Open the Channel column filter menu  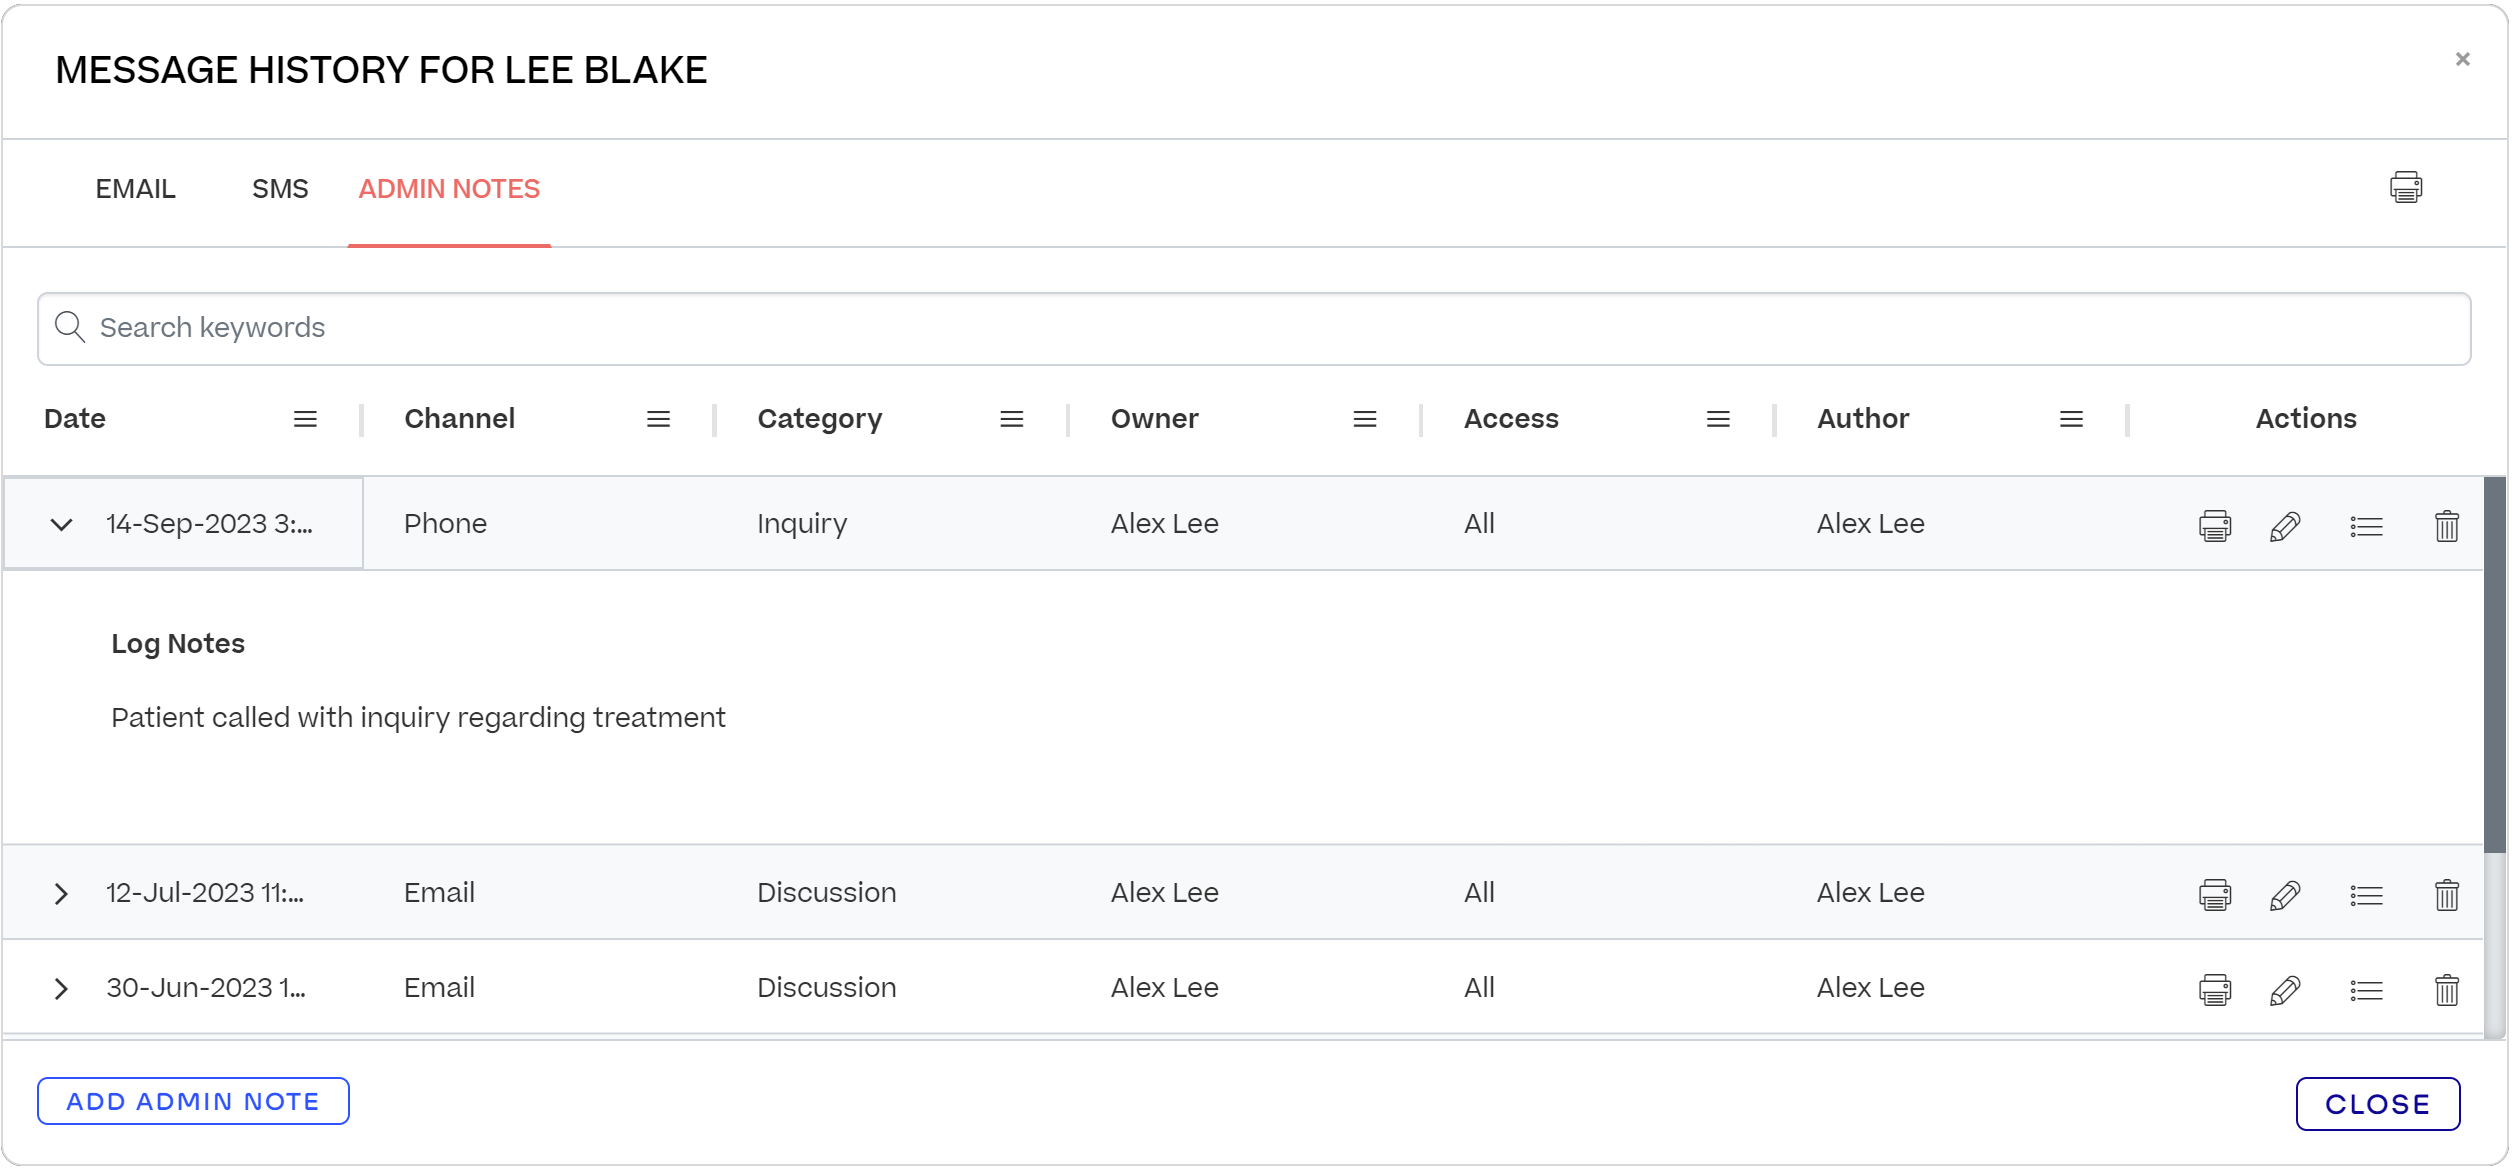point(659,418)
